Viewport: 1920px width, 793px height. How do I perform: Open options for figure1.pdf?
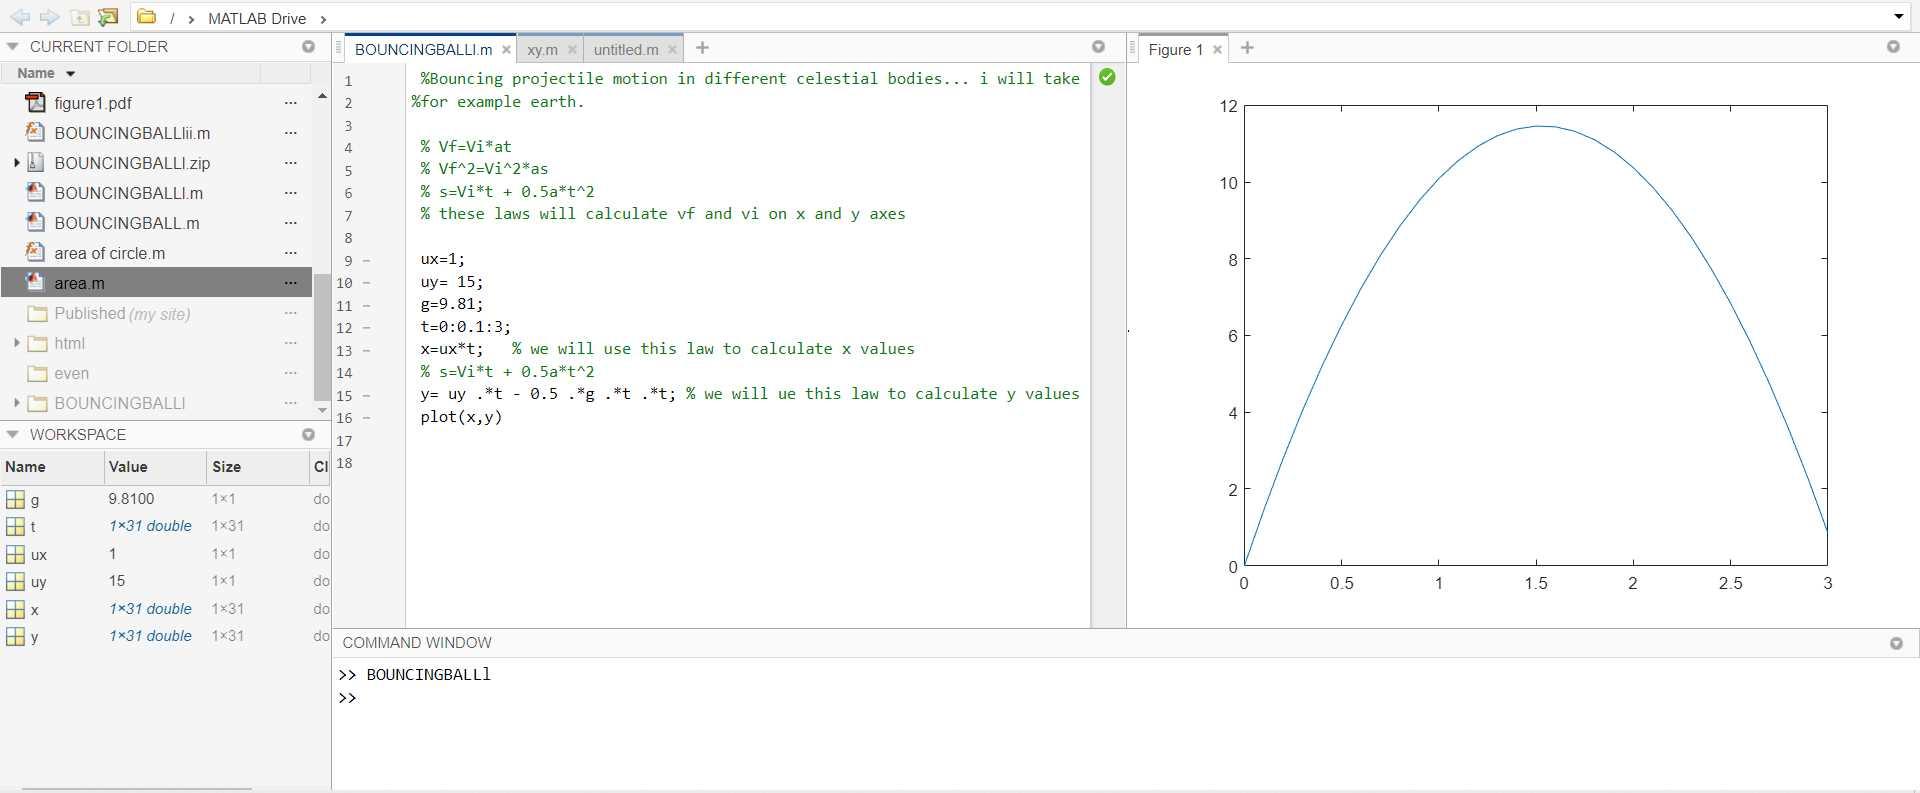pyautogui.click(x=290, y=103)
